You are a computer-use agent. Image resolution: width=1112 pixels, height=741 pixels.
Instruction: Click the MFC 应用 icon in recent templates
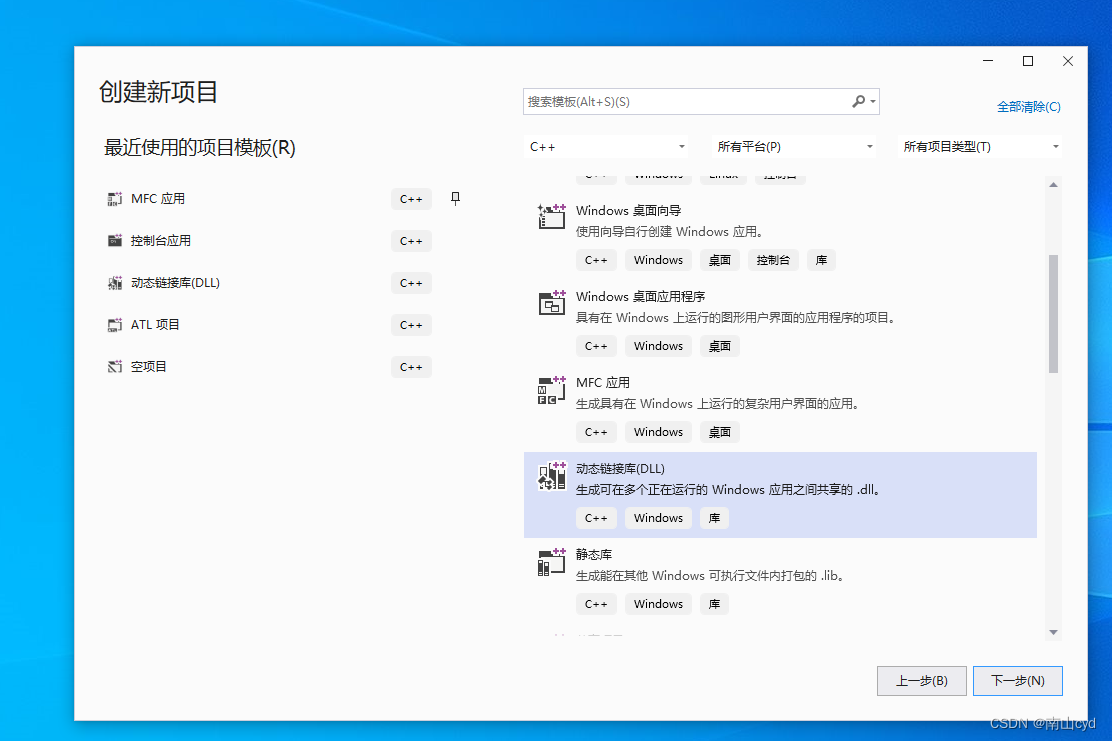pyautogui.click(x=114, y=199)
